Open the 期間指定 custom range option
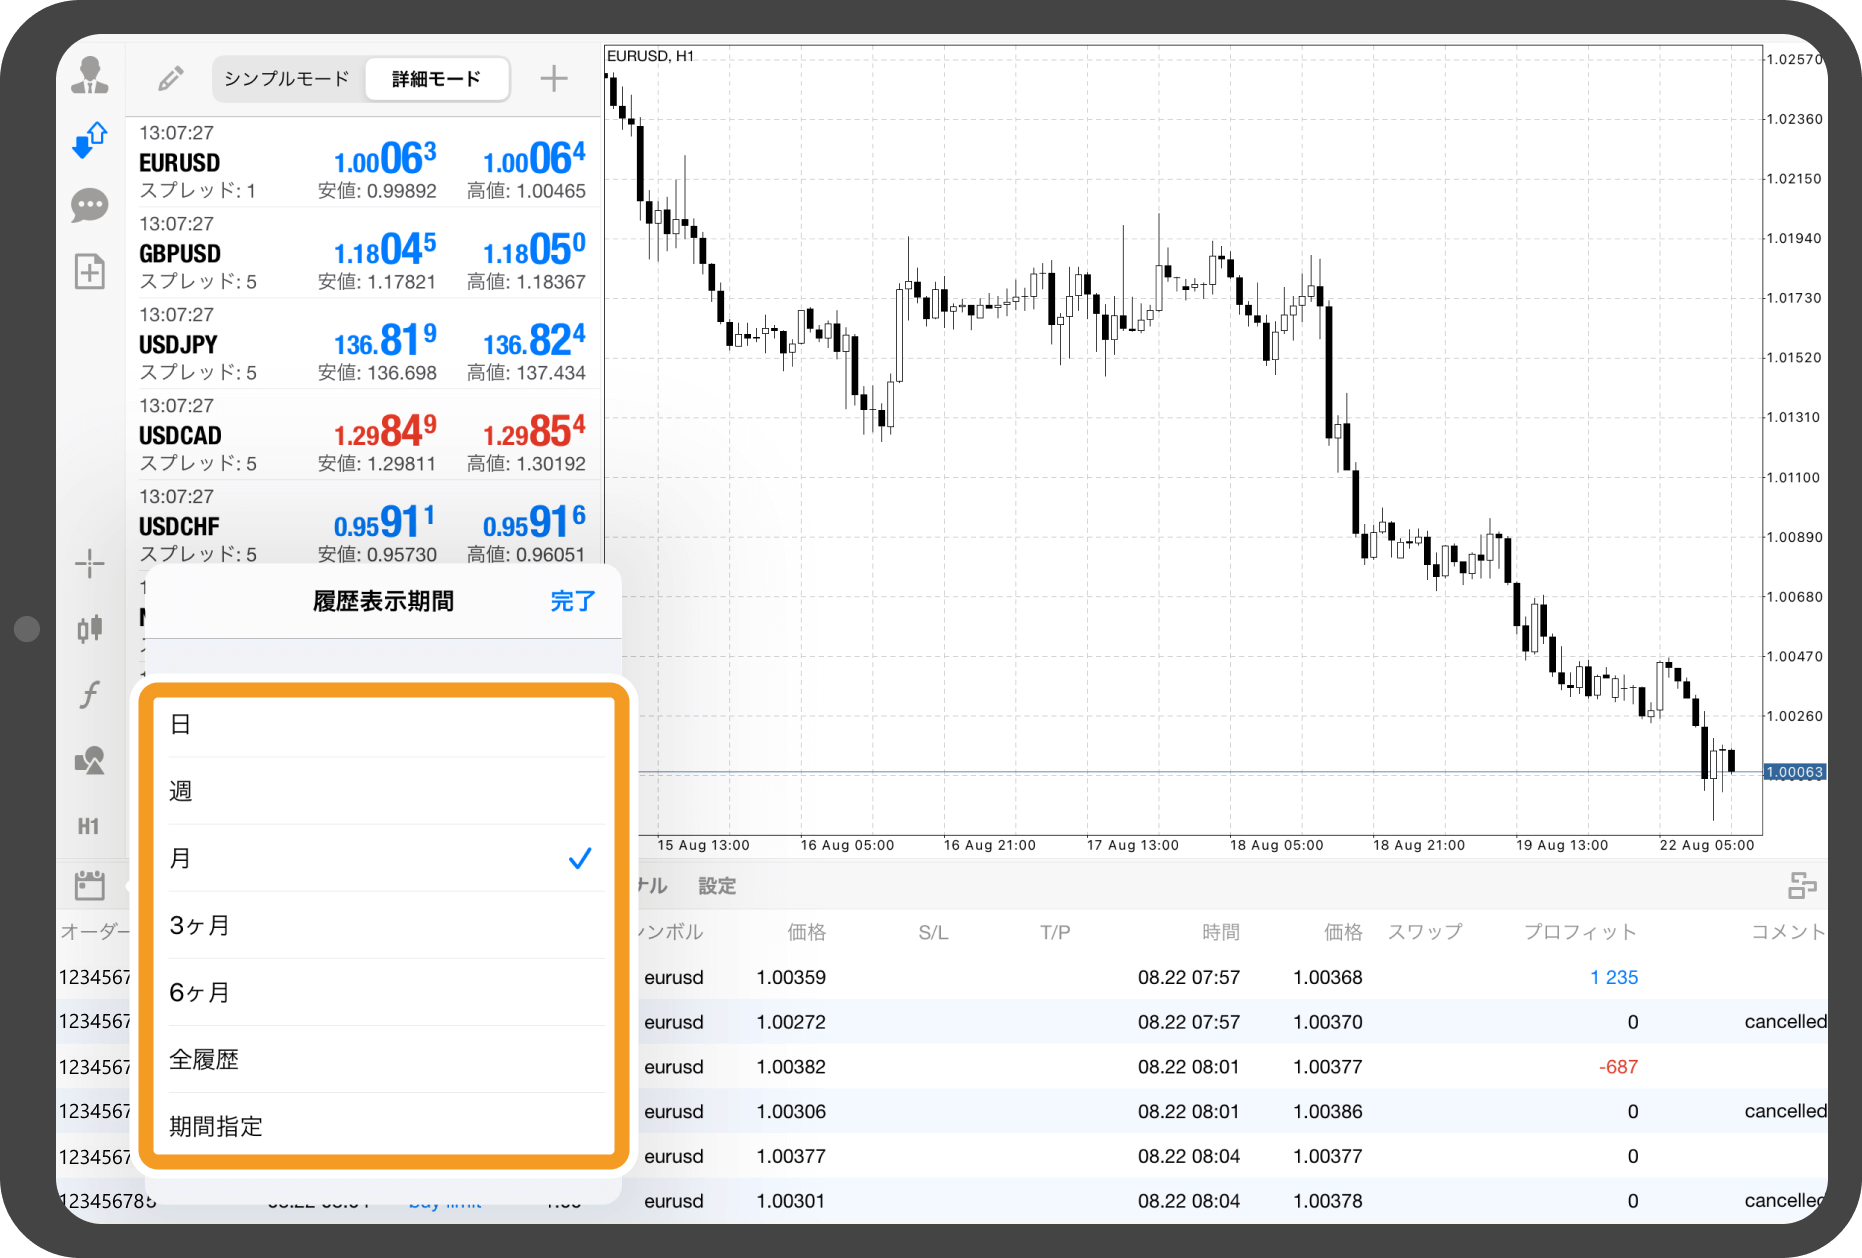1862x1258 pixels. 381,1126
